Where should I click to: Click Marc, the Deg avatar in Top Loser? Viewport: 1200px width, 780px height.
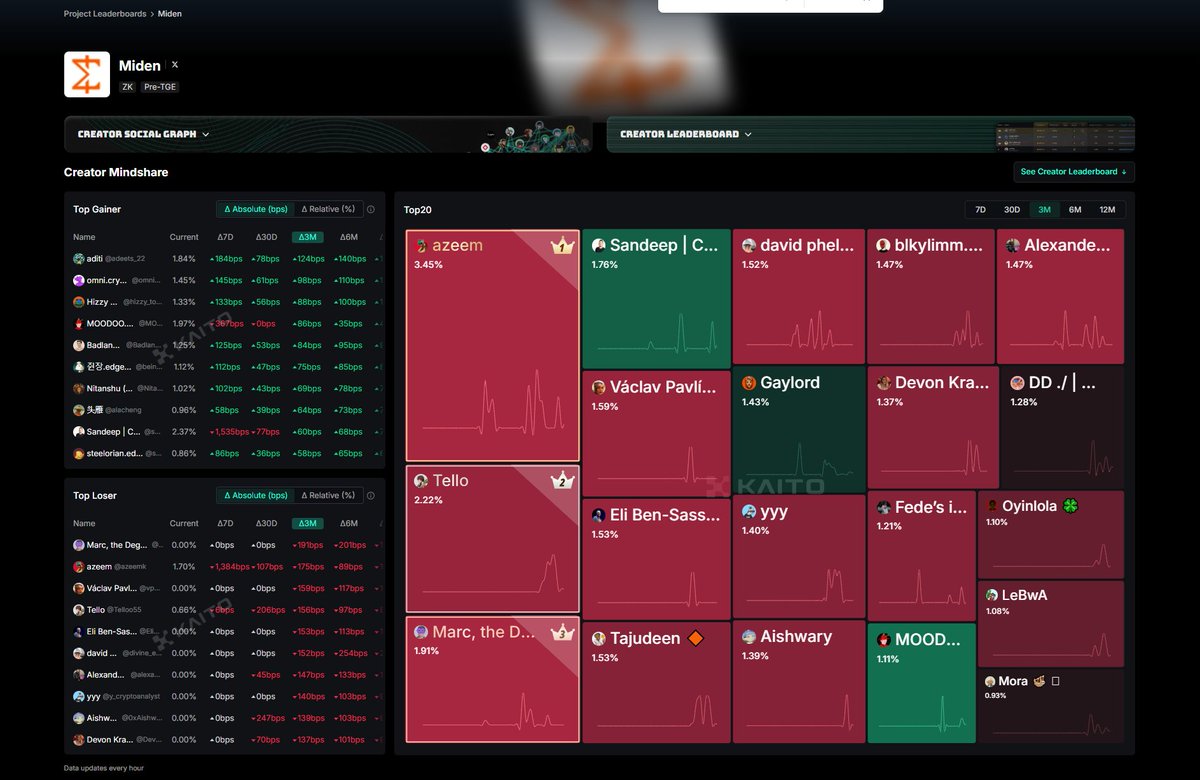click(79, 545)
